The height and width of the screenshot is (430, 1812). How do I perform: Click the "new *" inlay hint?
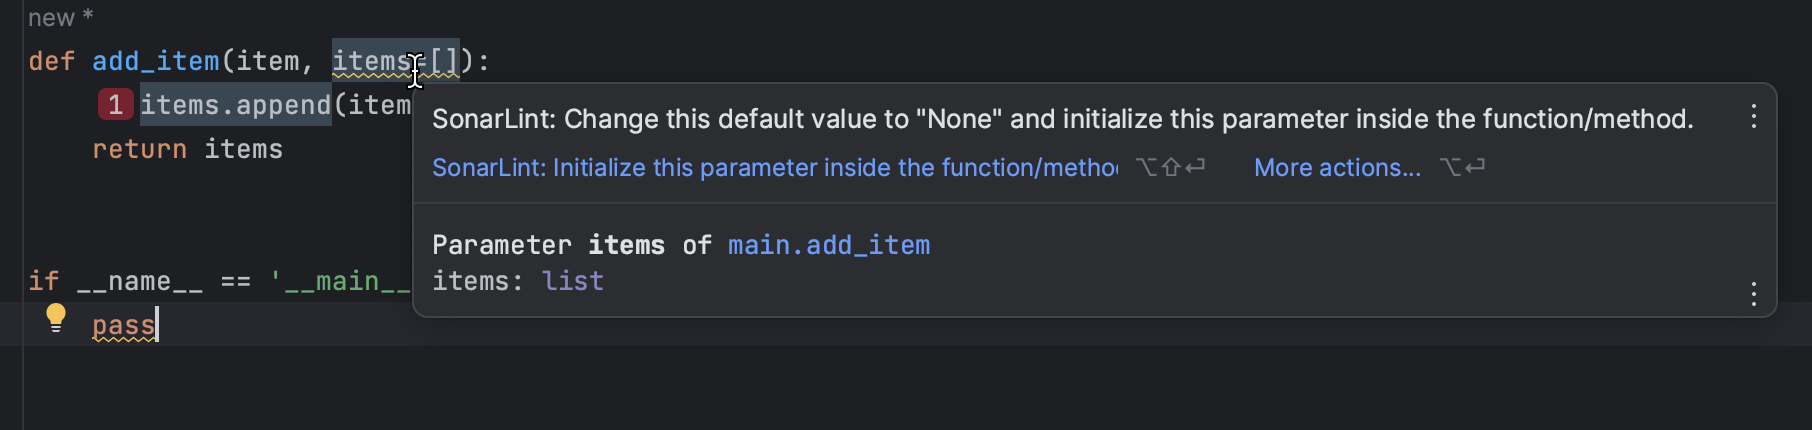60,18
